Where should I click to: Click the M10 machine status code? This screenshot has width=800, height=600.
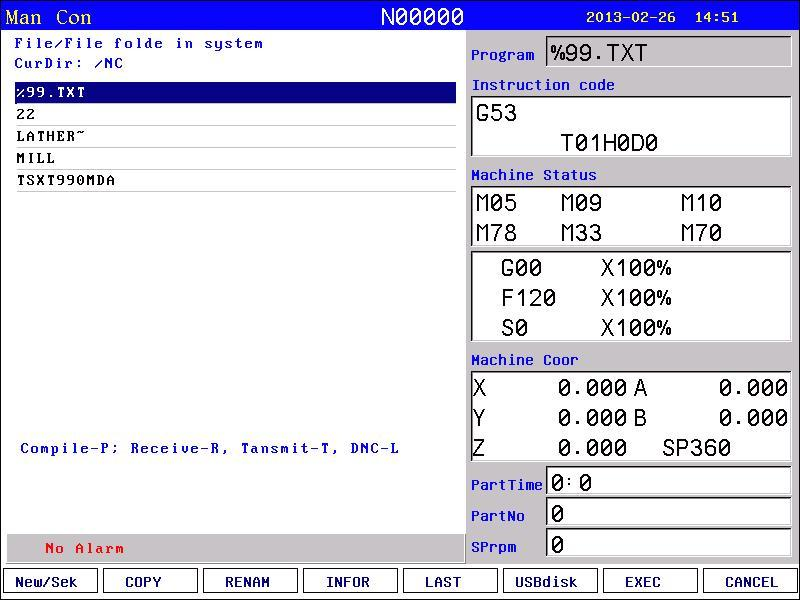701,203
